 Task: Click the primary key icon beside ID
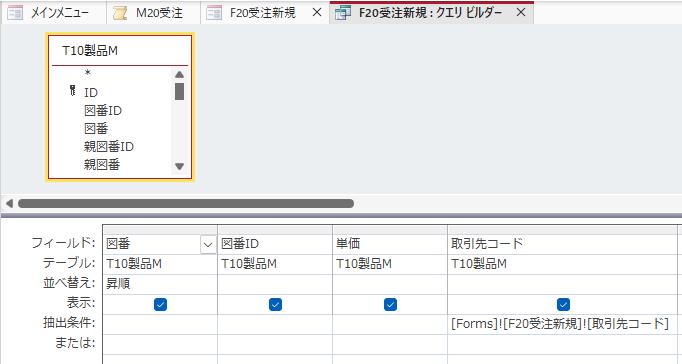72,90
